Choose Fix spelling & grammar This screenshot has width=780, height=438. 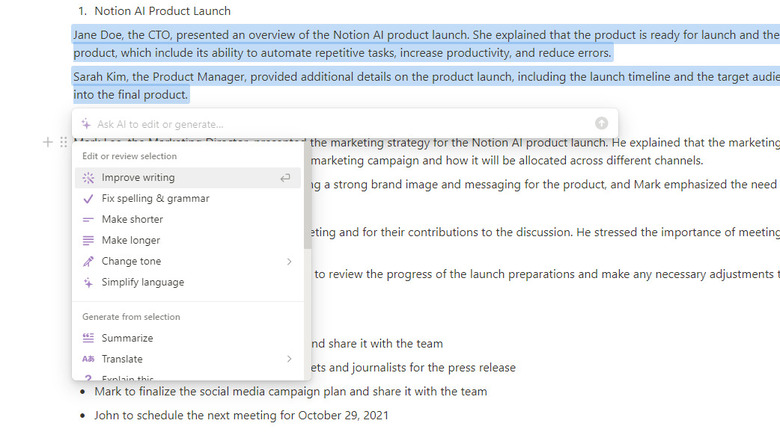(188, 199)
